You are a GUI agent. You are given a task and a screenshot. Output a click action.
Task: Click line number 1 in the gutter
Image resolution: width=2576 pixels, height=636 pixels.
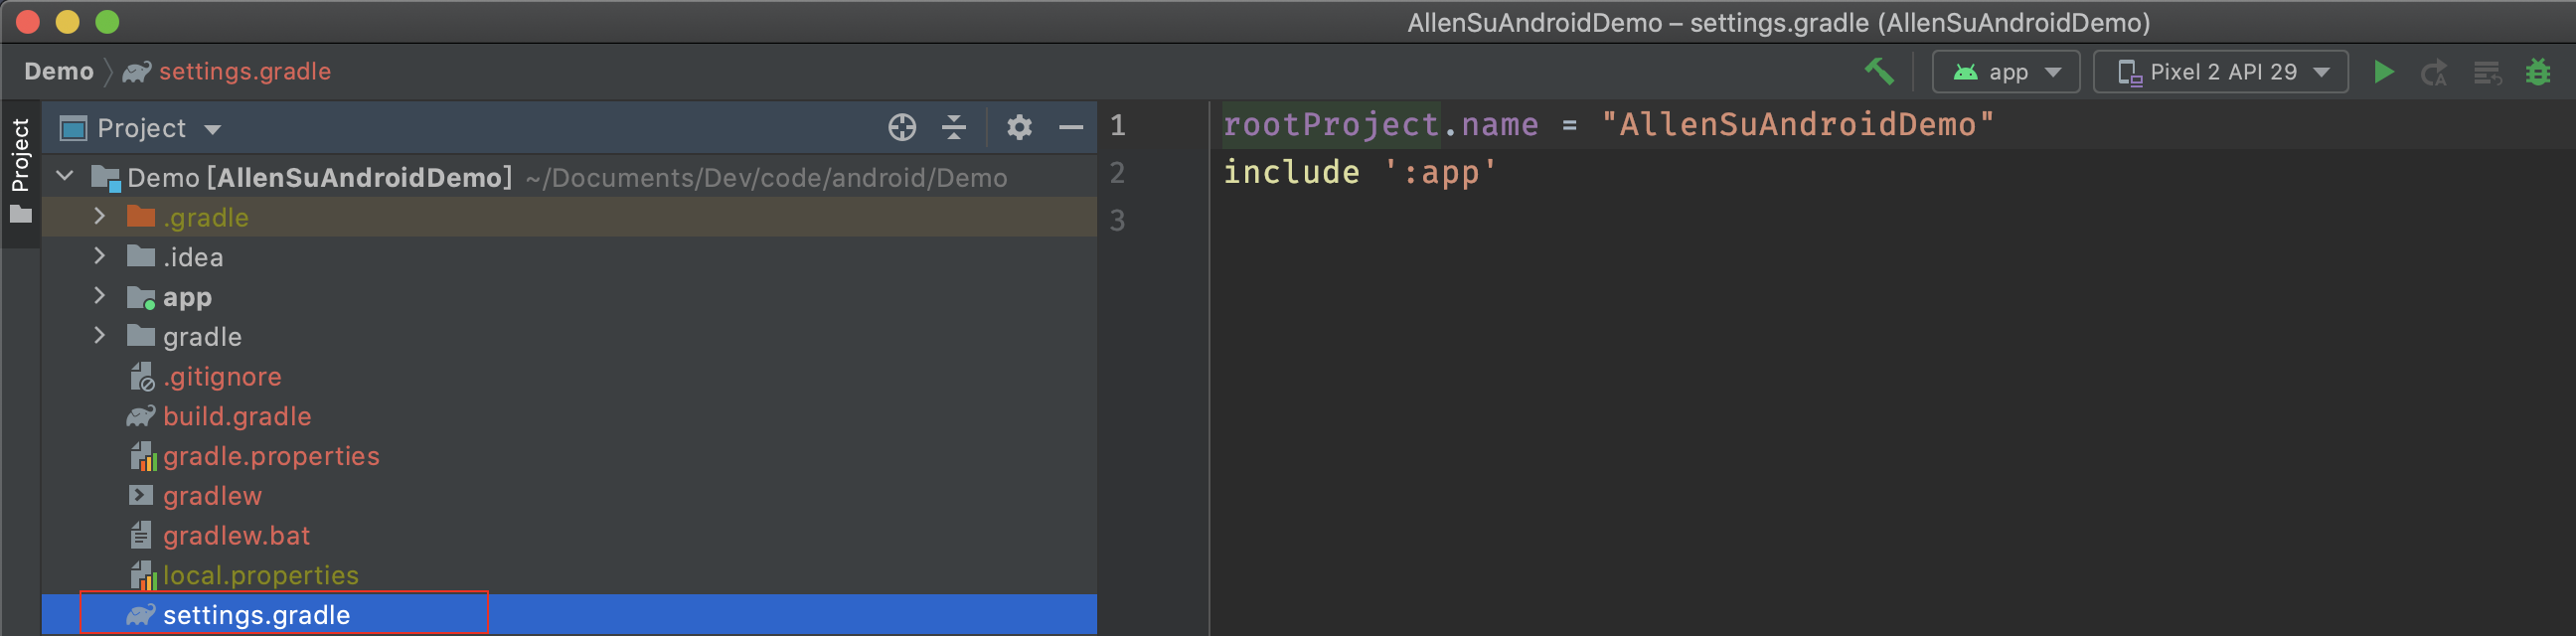[1118, 126]
